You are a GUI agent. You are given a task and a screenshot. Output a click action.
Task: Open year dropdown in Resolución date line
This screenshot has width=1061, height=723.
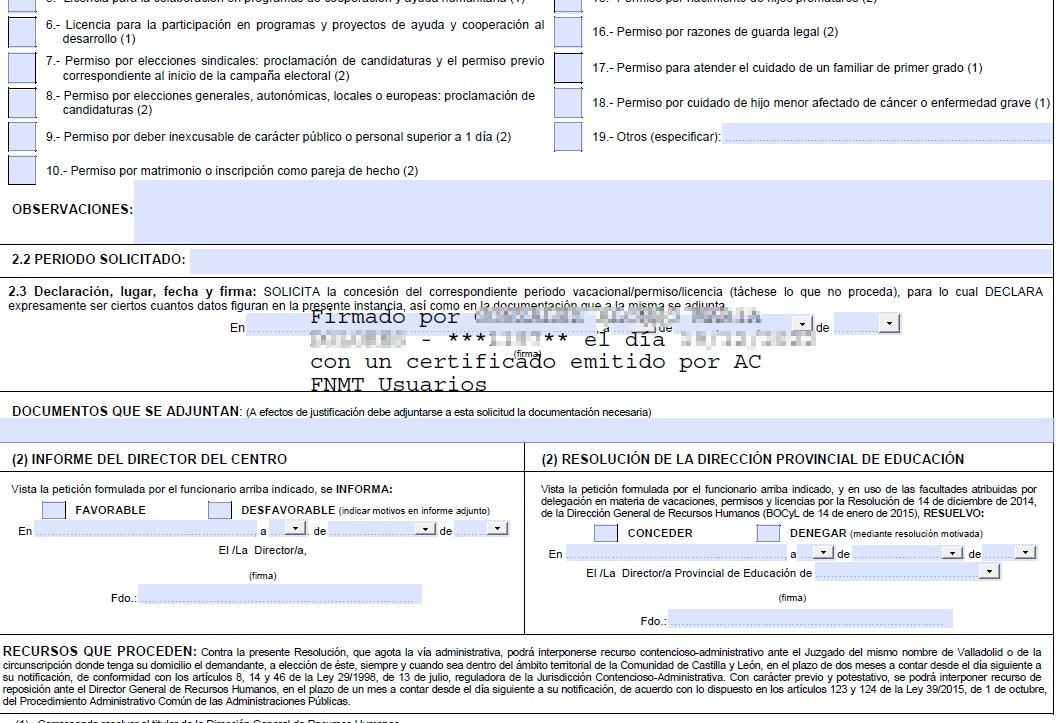click(x=1026, y=552)
